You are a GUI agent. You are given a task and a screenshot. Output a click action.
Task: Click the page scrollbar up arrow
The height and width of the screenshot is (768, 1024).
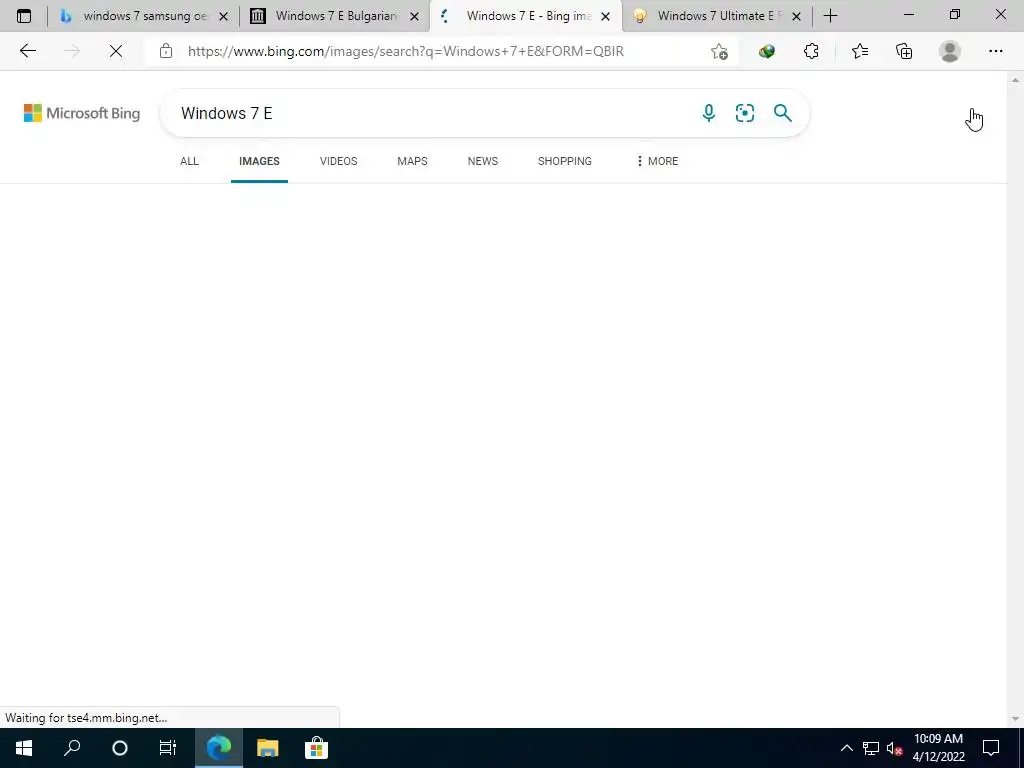[x=1015, y=80]
